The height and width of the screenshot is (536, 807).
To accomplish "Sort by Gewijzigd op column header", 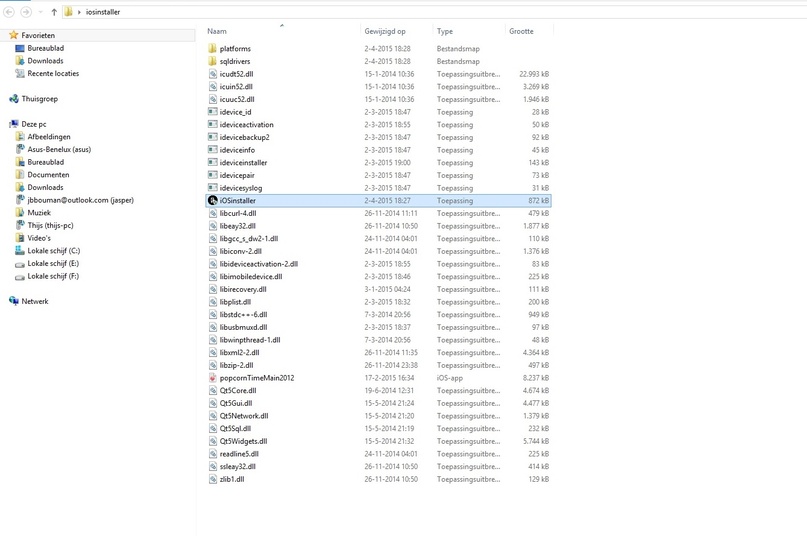I will tap(385, 31).
